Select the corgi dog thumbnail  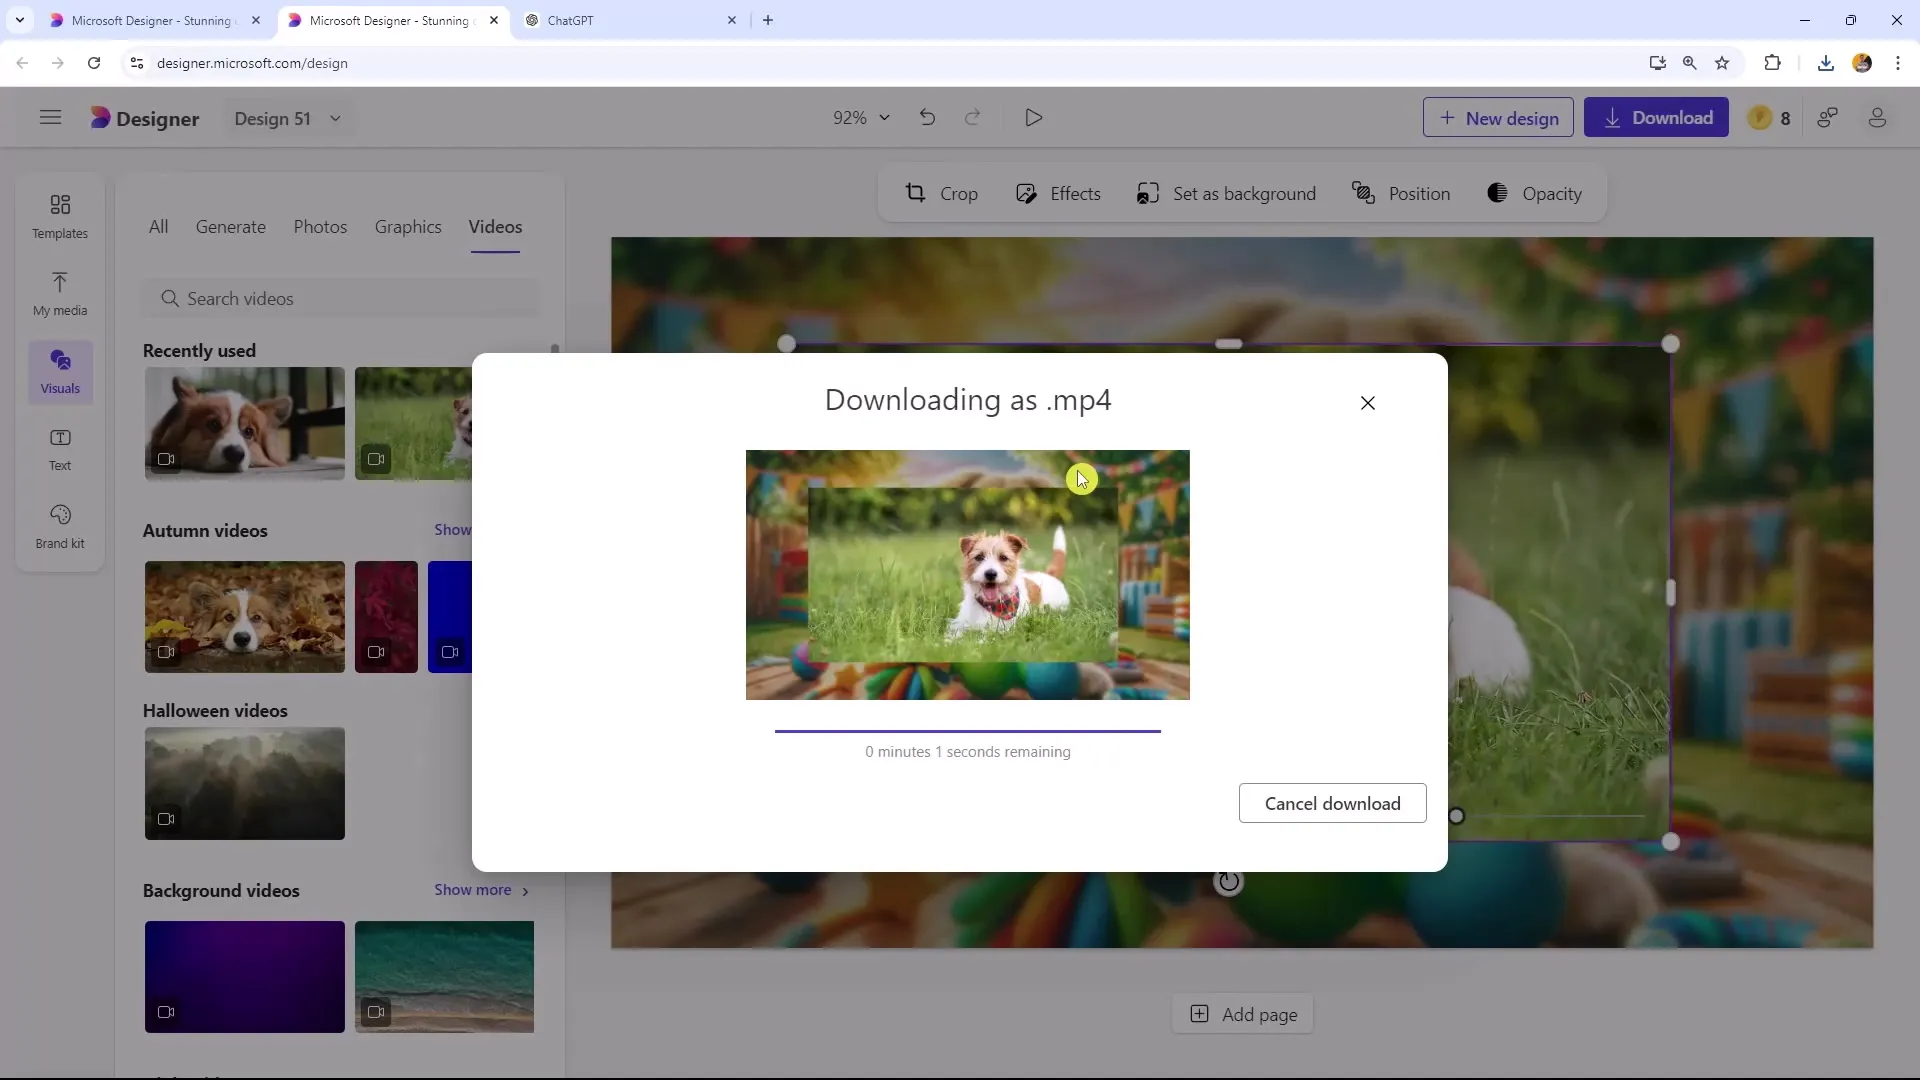point(244,423)
